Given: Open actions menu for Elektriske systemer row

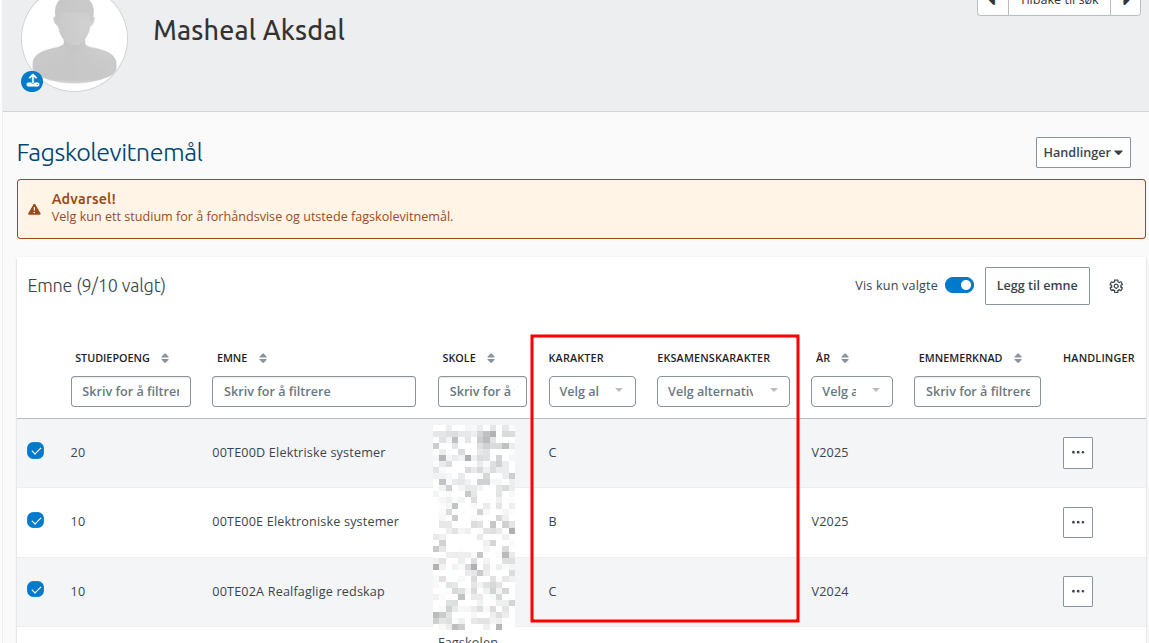Looking at the screenshot, I should tap(1078, 452).
